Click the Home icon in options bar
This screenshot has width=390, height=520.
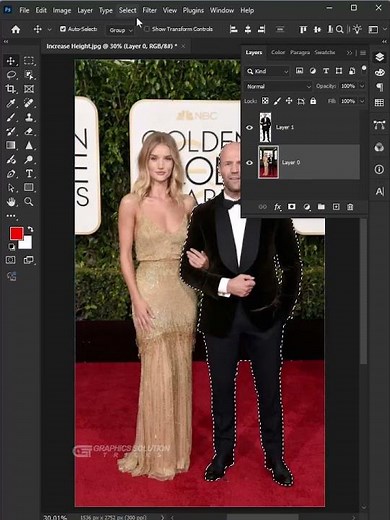(x=15, y=29)
